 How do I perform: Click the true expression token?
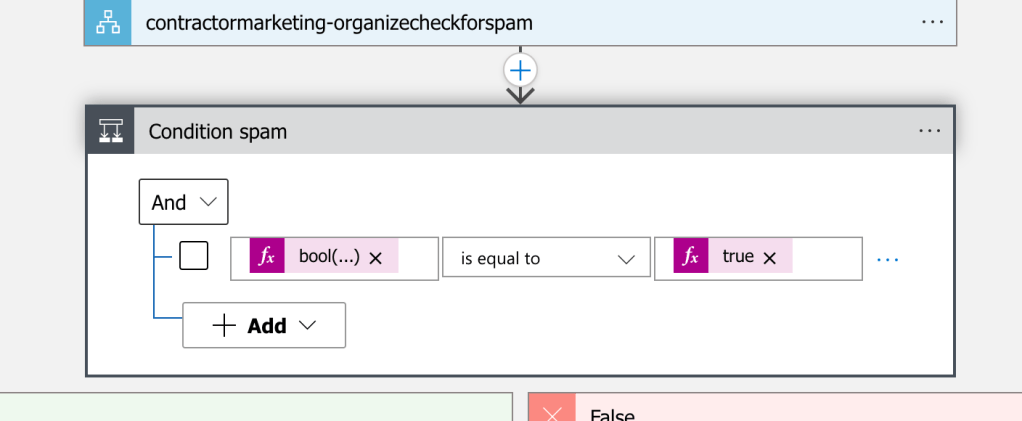point(733,255)
